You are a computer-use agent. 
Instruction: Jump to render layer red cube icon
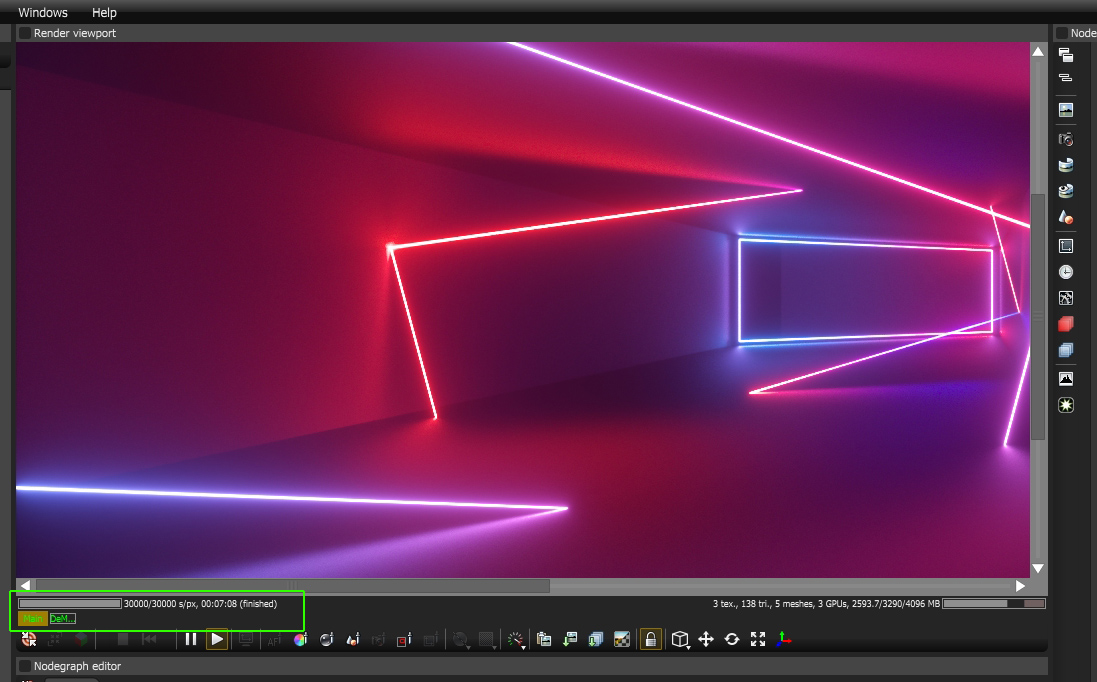pos(1066,324)
